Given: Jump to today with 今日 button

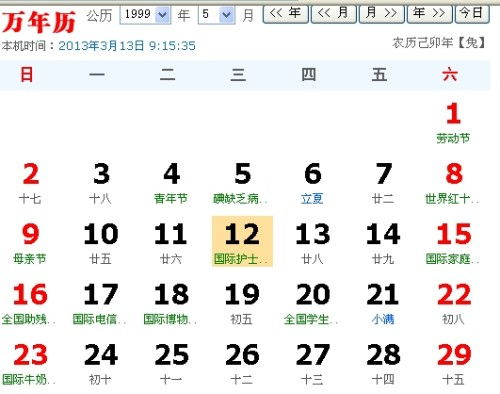Looking at the screenshot, I should (x=472, y=14).
